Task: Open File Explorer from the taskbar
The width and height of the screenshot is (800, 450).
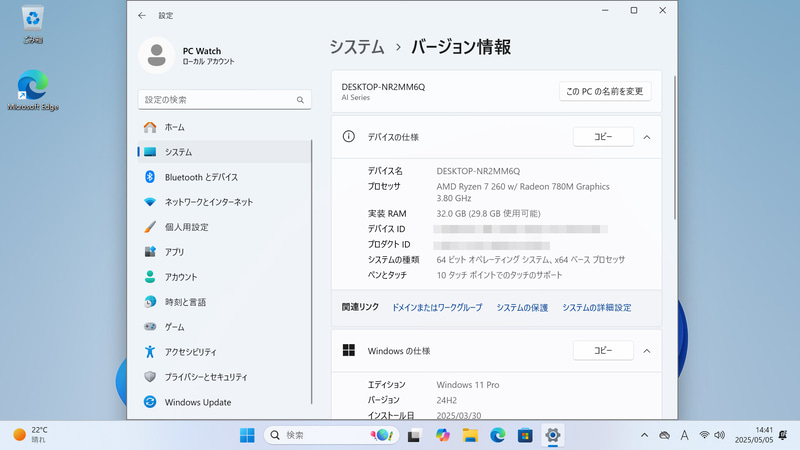Action: (470, 435)
